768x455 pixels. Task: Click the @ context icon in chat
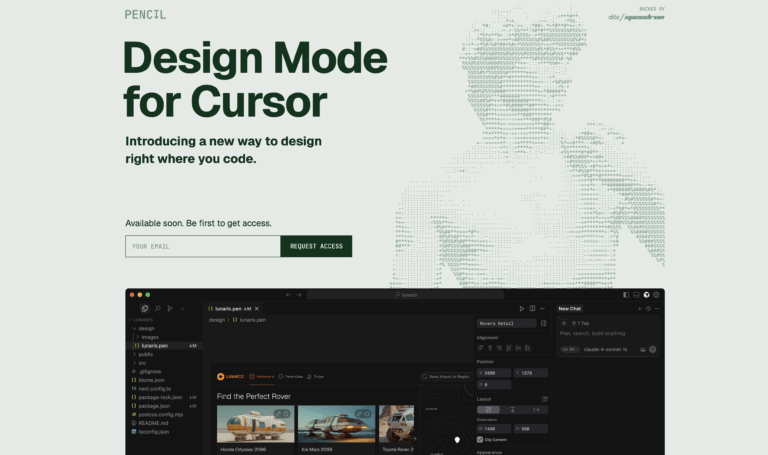point(564,323)
